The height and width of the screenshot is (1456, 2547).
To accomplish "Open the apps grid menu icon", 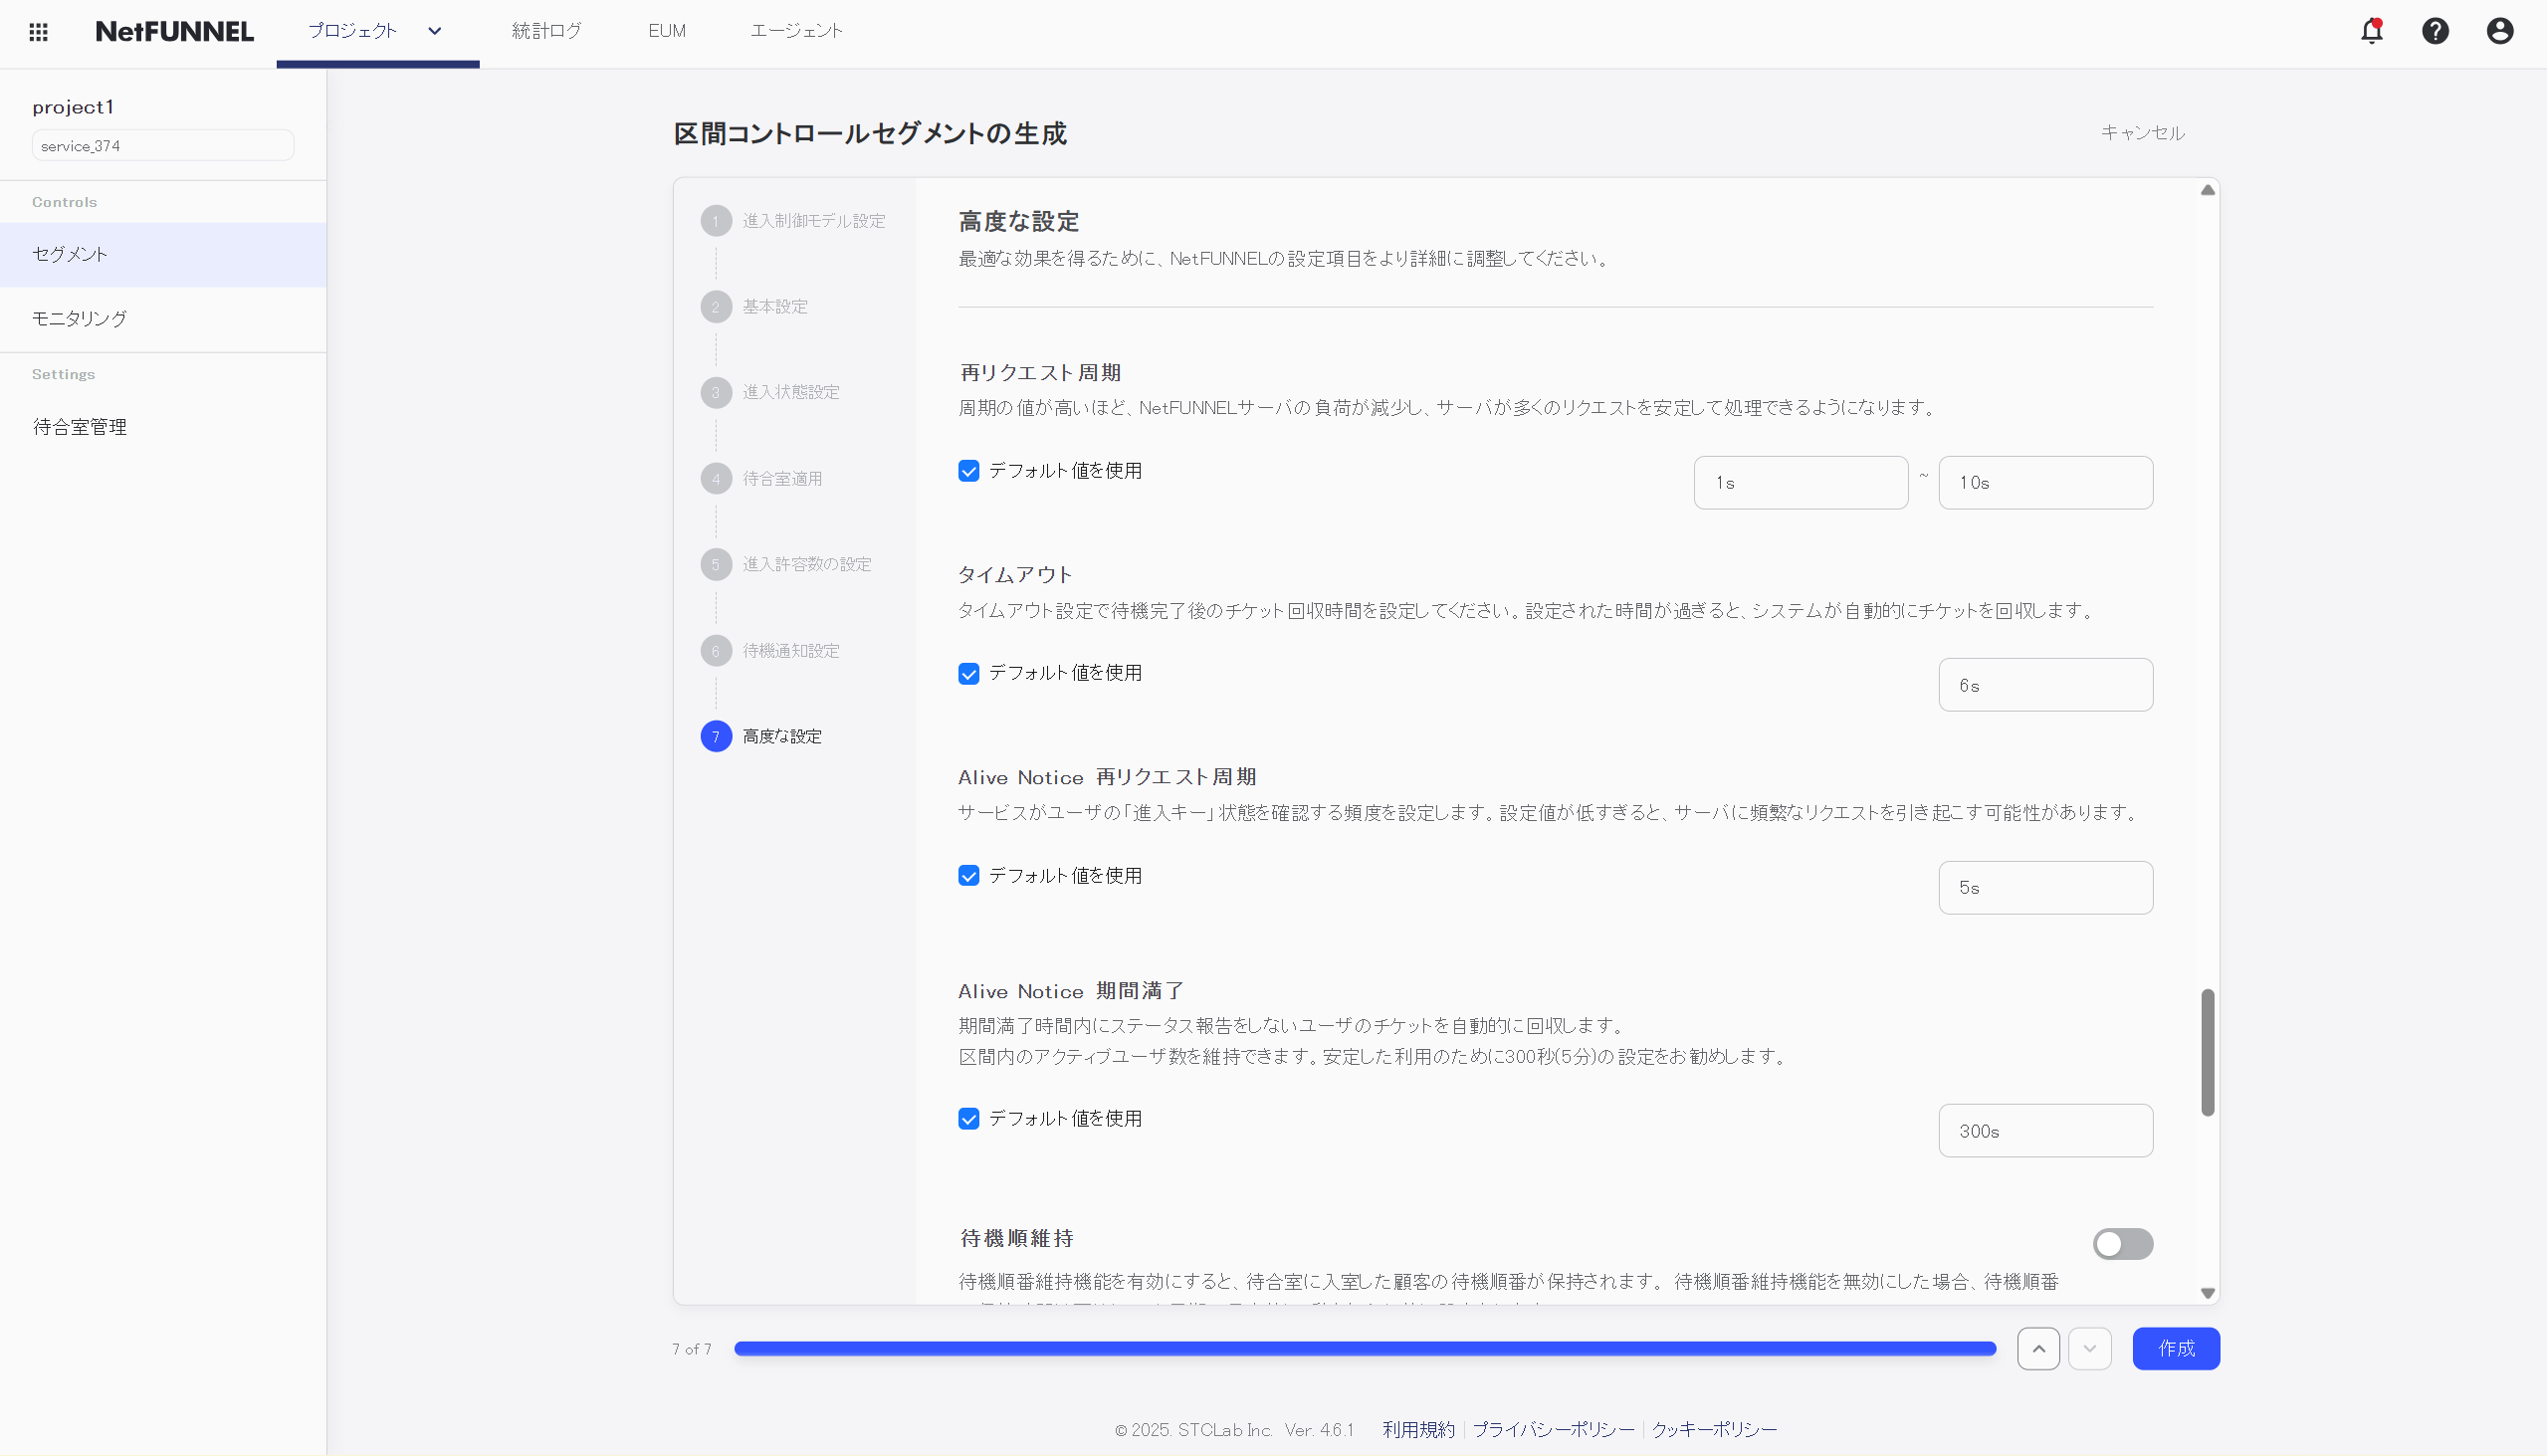I will pyautogui.click(x=38, y=32).
